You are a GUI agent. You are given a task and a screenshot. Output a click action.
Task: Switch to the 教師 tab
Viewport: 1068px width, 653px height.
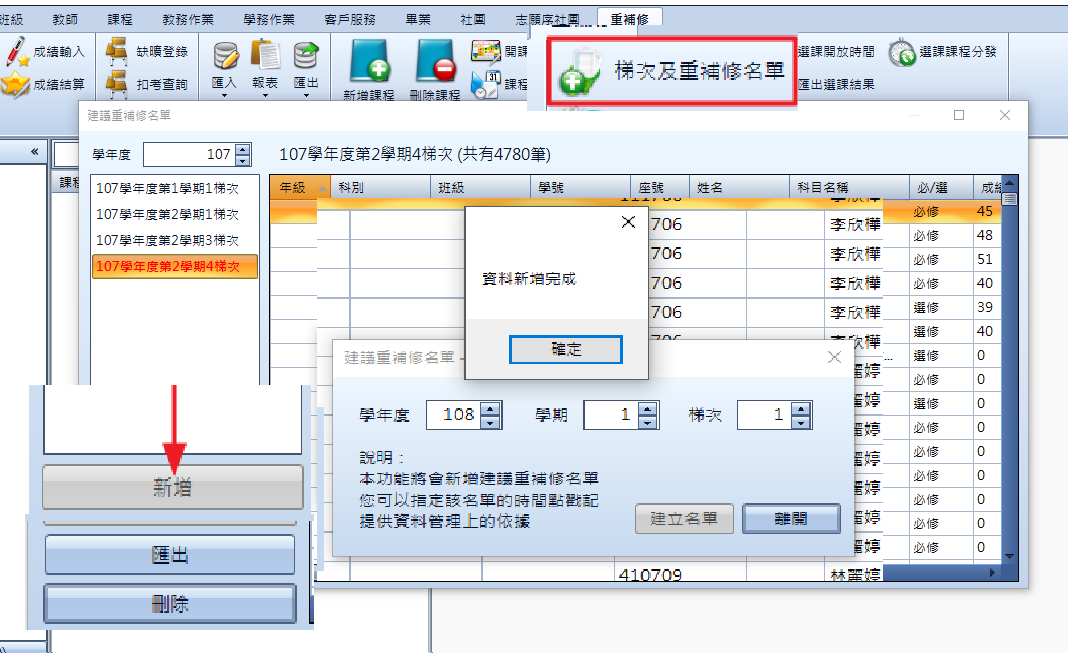coord(65,20)
